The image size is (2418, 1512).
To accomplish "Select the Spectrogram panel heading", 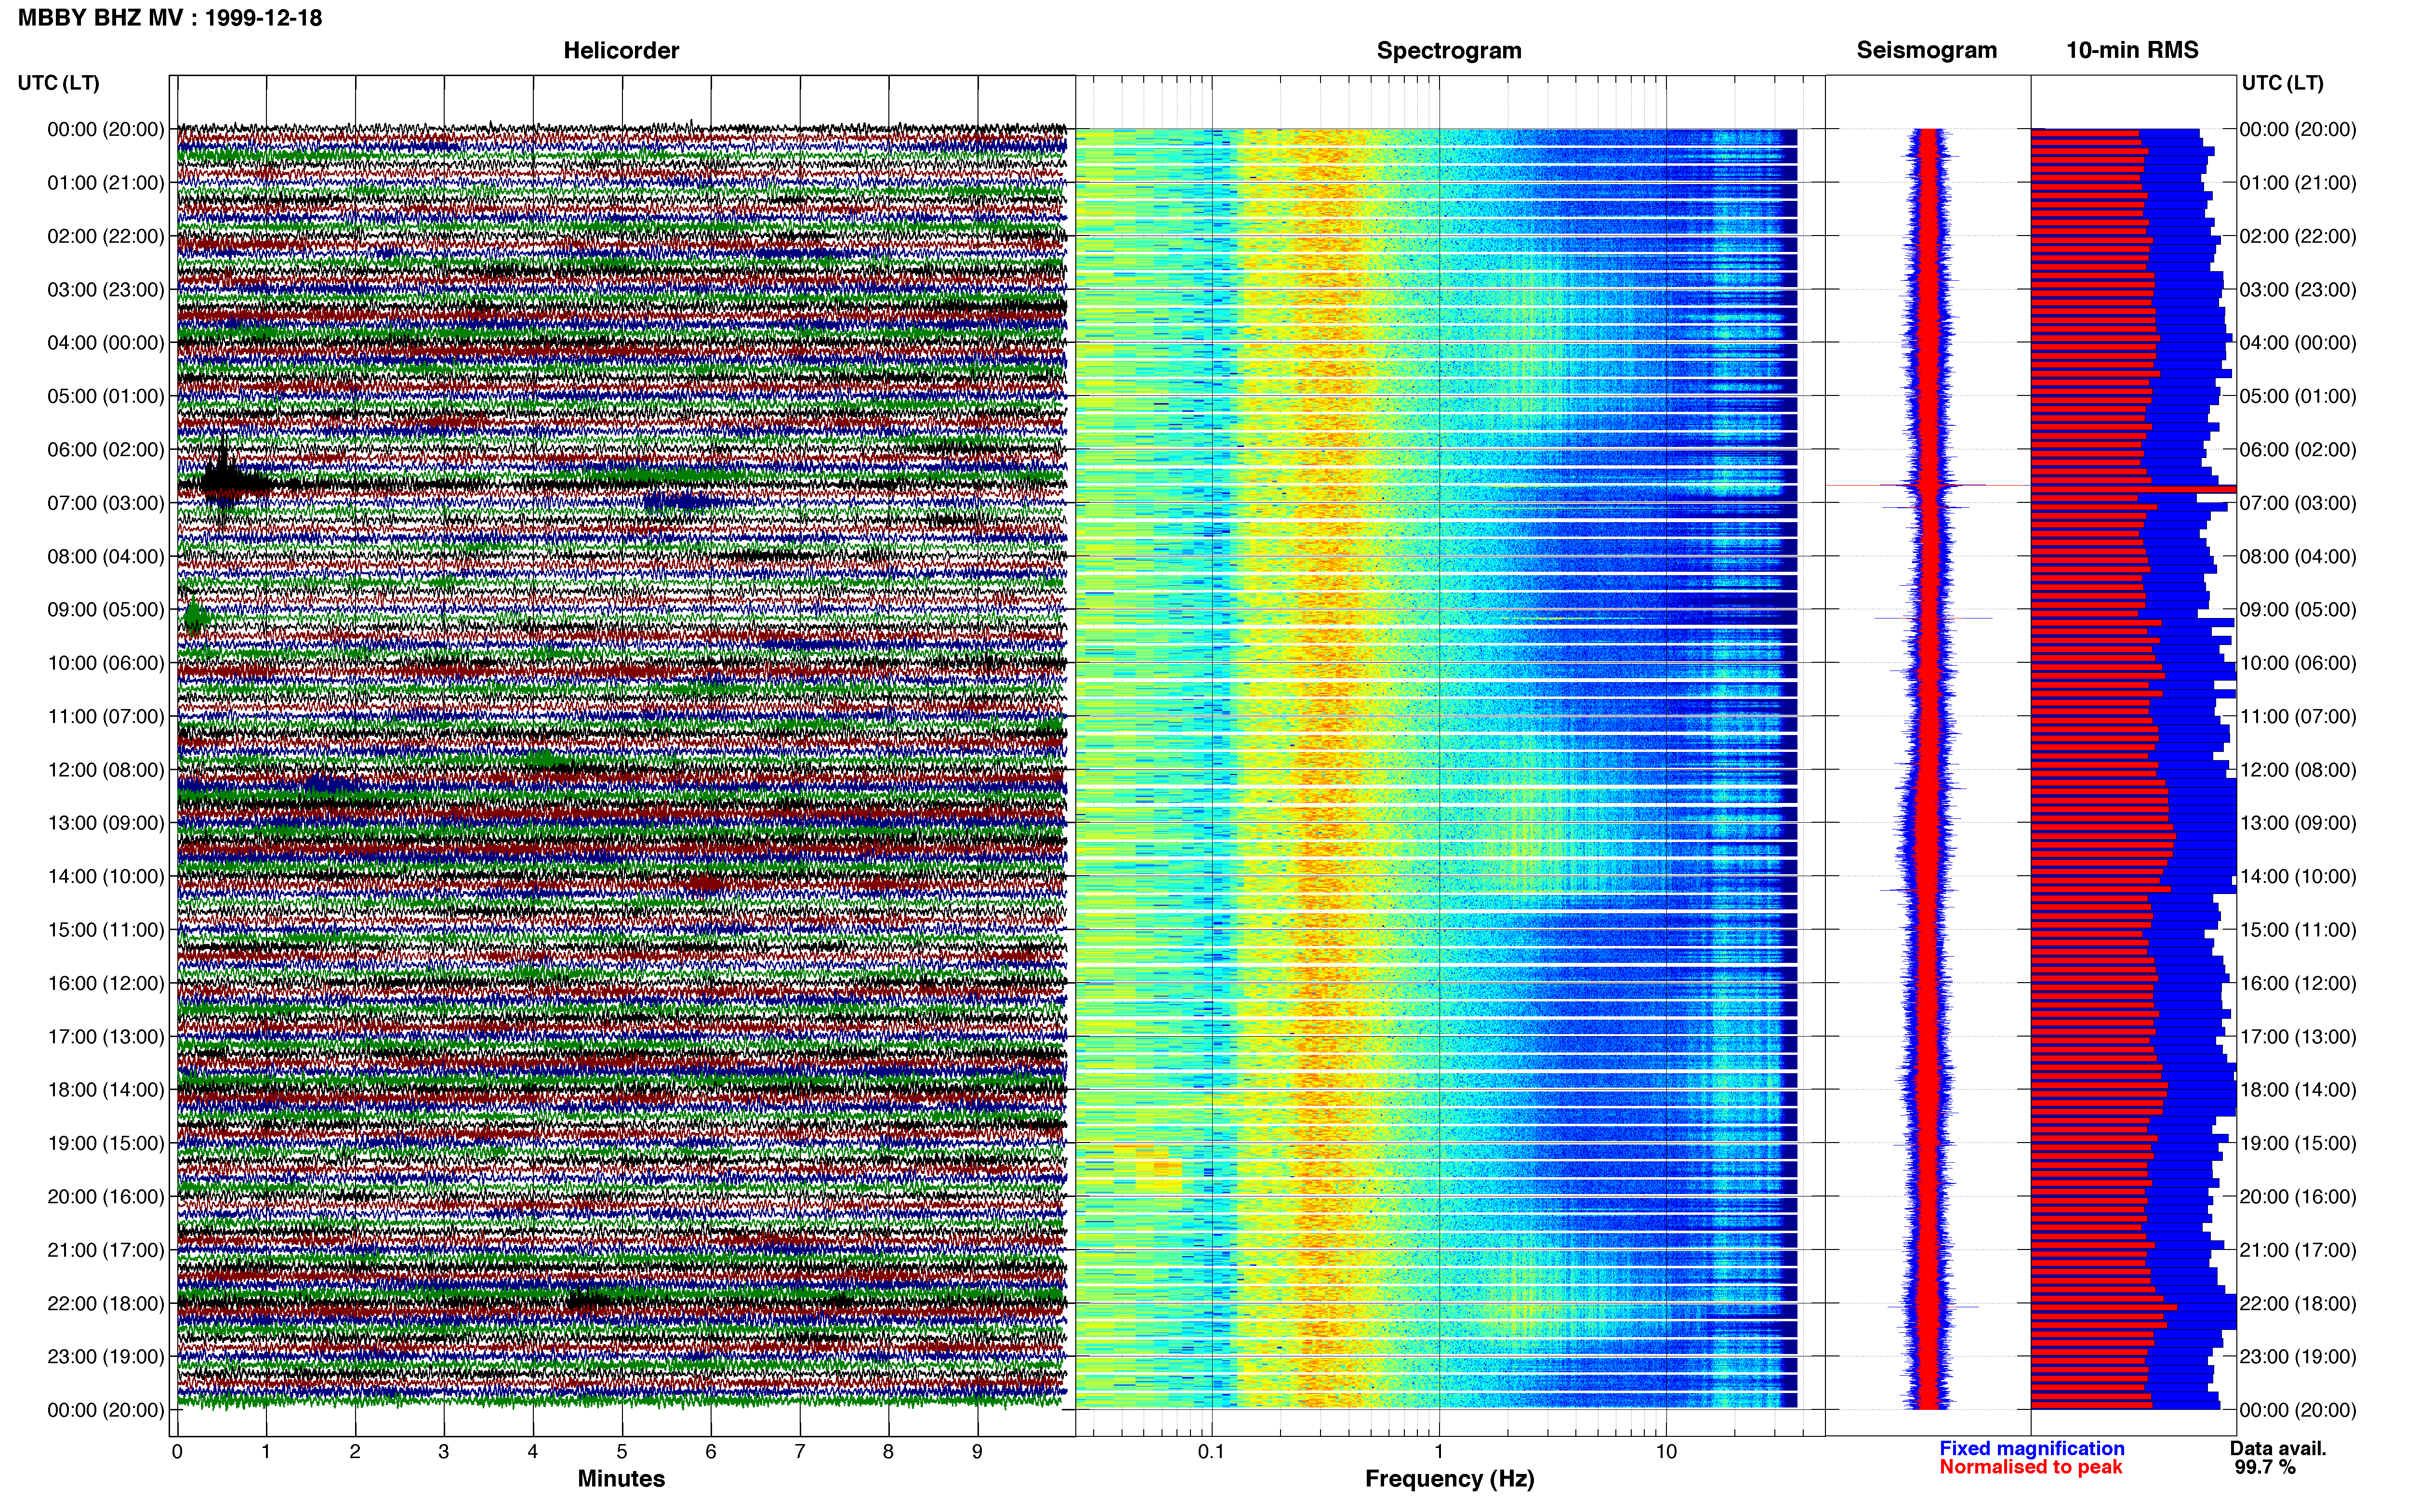I will pos(1449,50).
